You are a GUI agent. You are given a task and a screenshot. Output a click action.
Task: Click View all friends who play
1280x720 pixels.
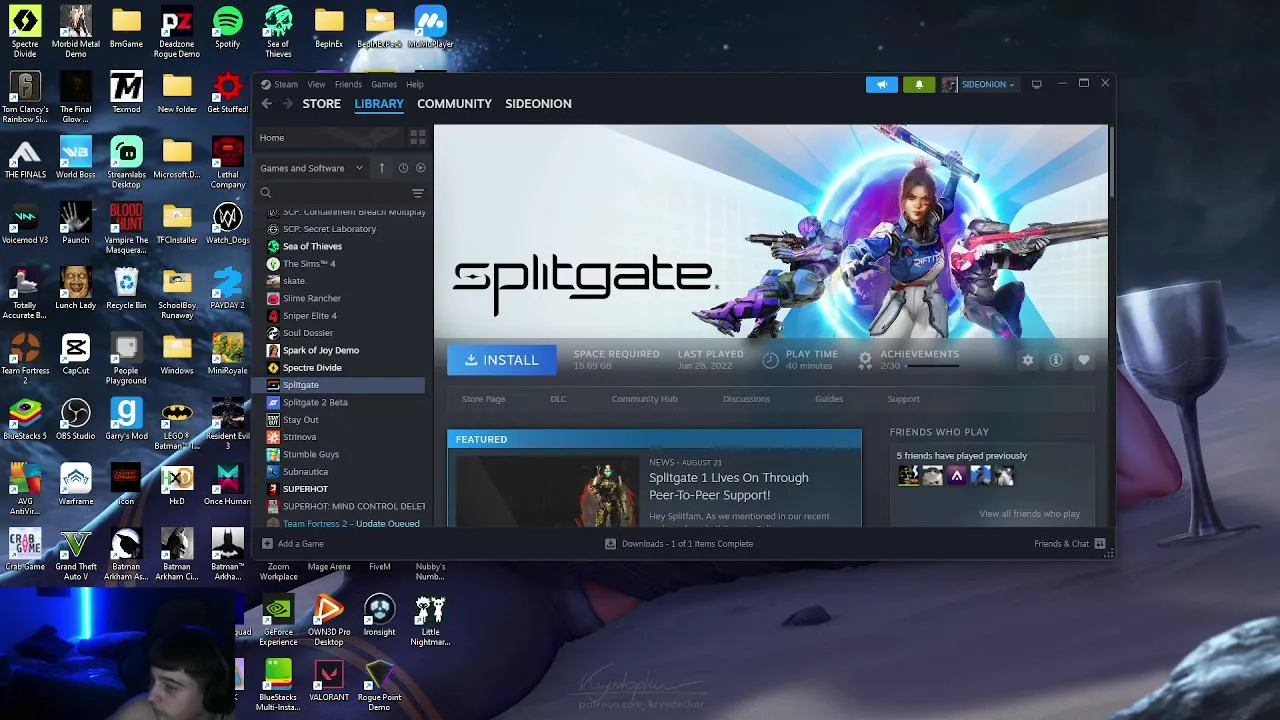(1029, 514)
